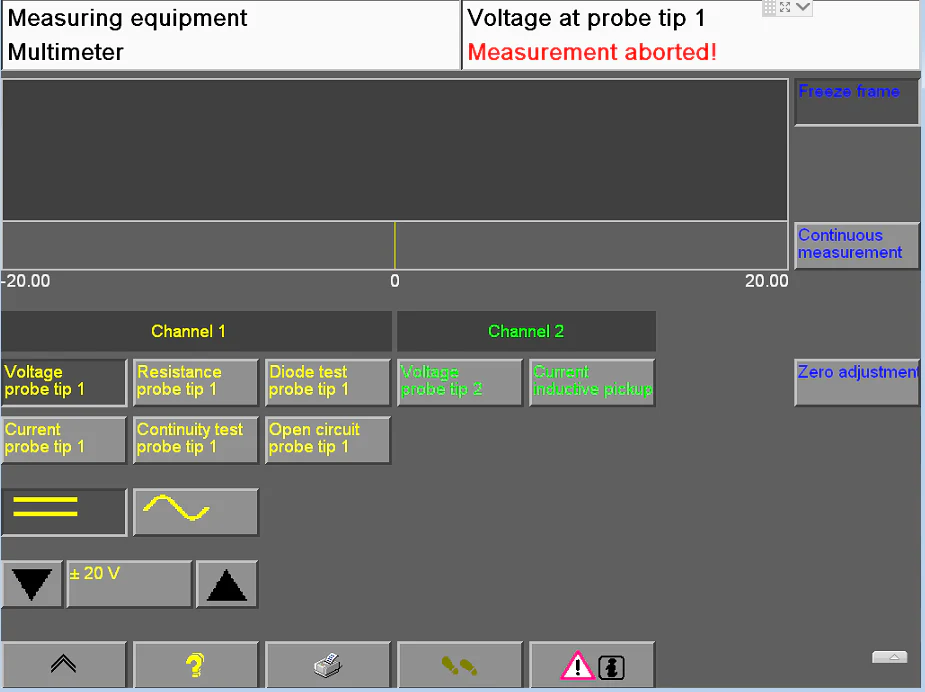The width and height of the screenshot is (925, 692).
Task: Toggle fullscreen with the expand arrows icon
Action: (x=785, y=7)
